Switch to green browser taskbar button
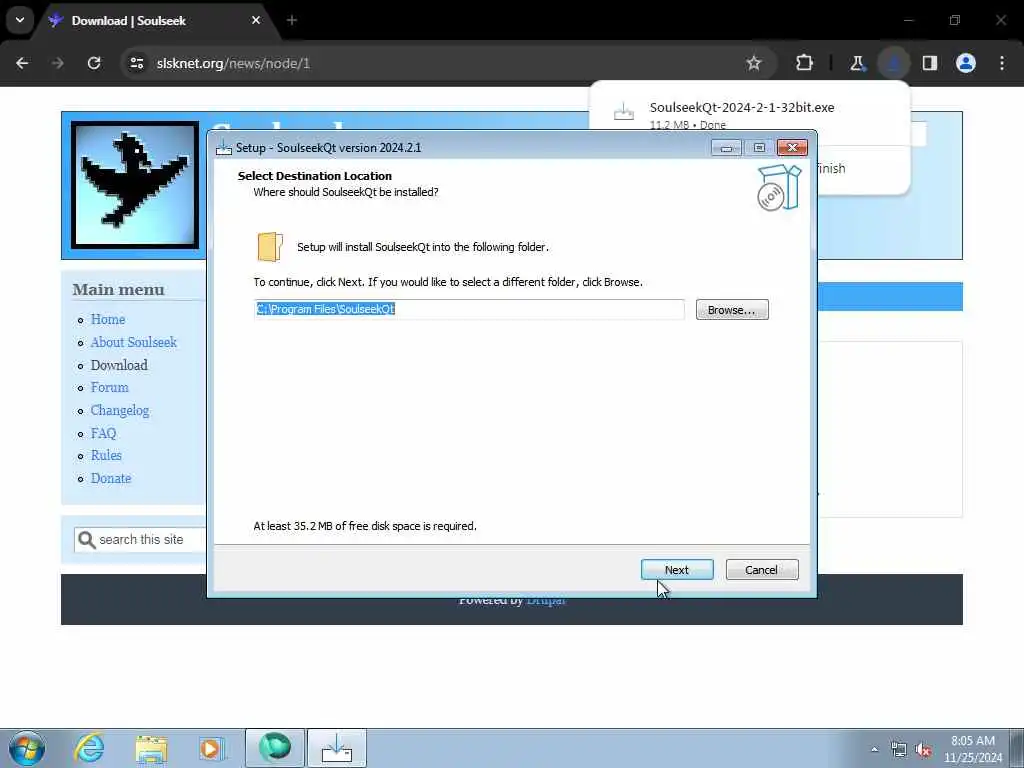 tap(275, 748)
